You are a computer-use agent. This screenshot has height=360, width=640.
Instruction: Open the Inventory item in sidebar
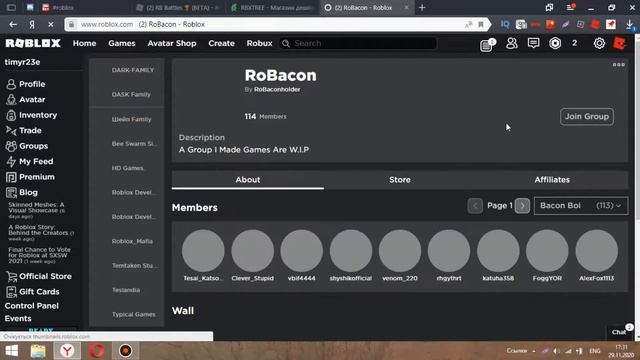click(31, 115)
